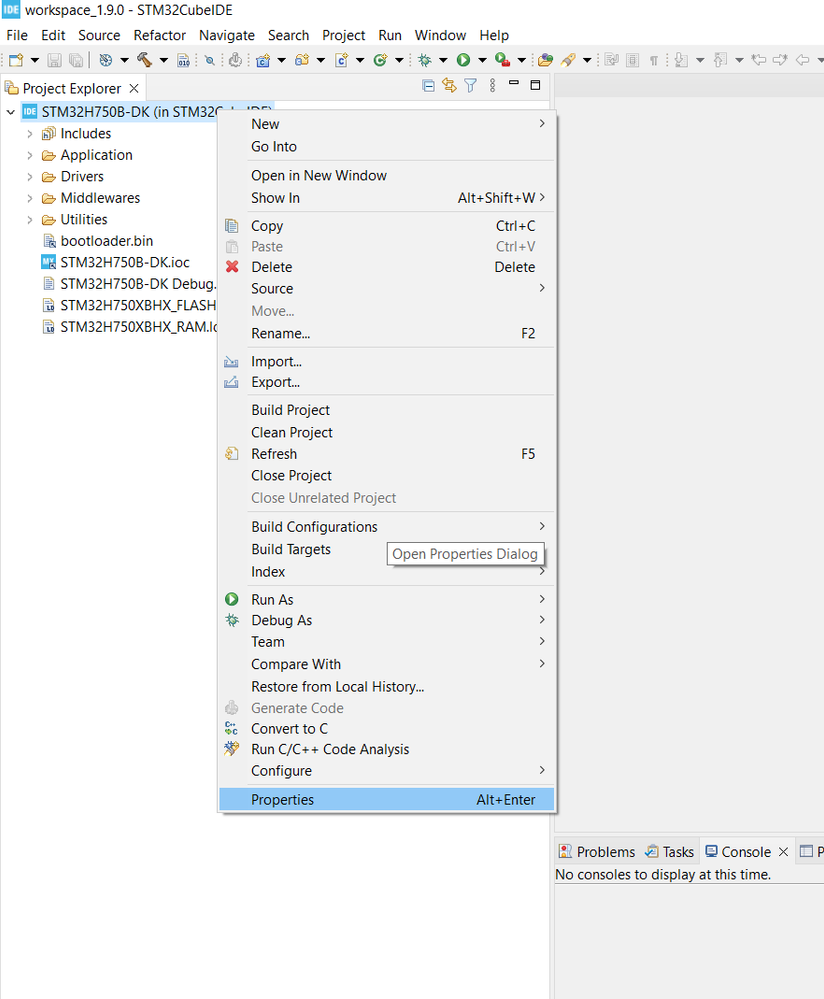Expand the Application folder
824x999 pixels.
click(30, 155)
